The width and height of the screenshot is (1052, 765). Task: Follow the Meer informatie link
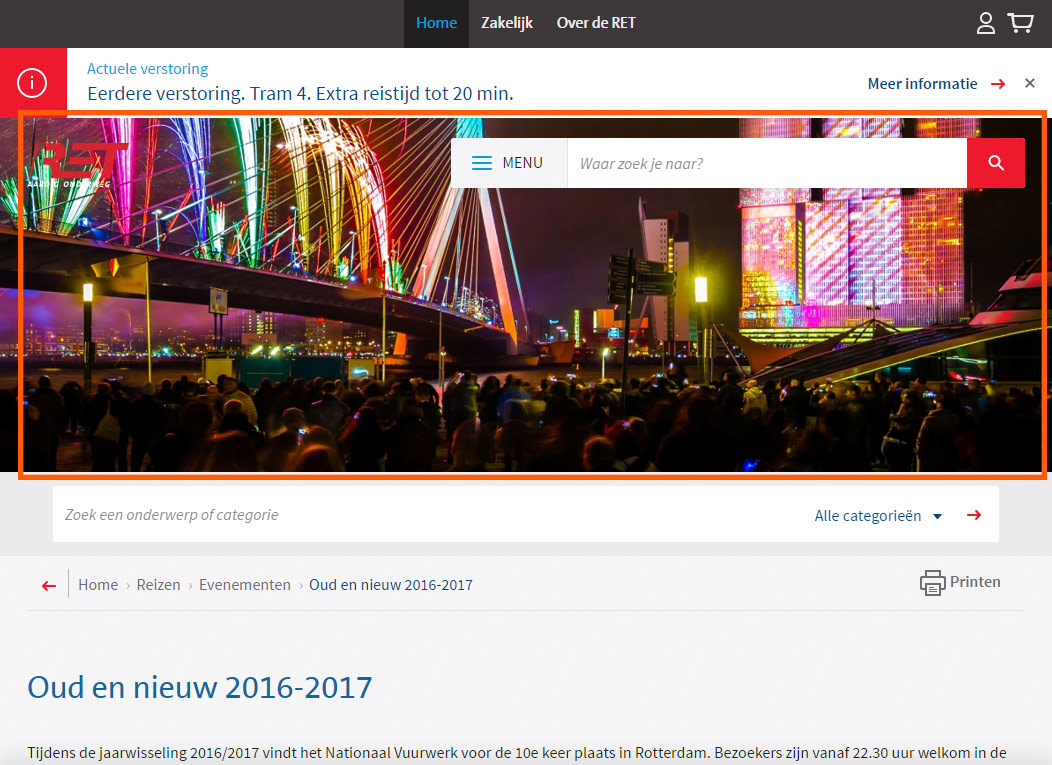click(x=922, y=84)
